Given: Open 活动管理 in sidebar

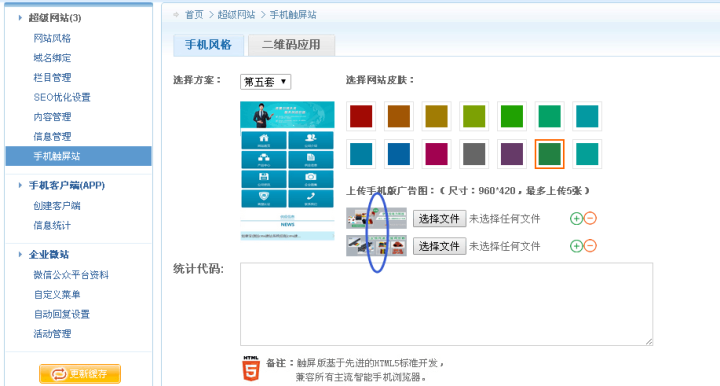Looking at the screenshot, I should tap(52, 334).
